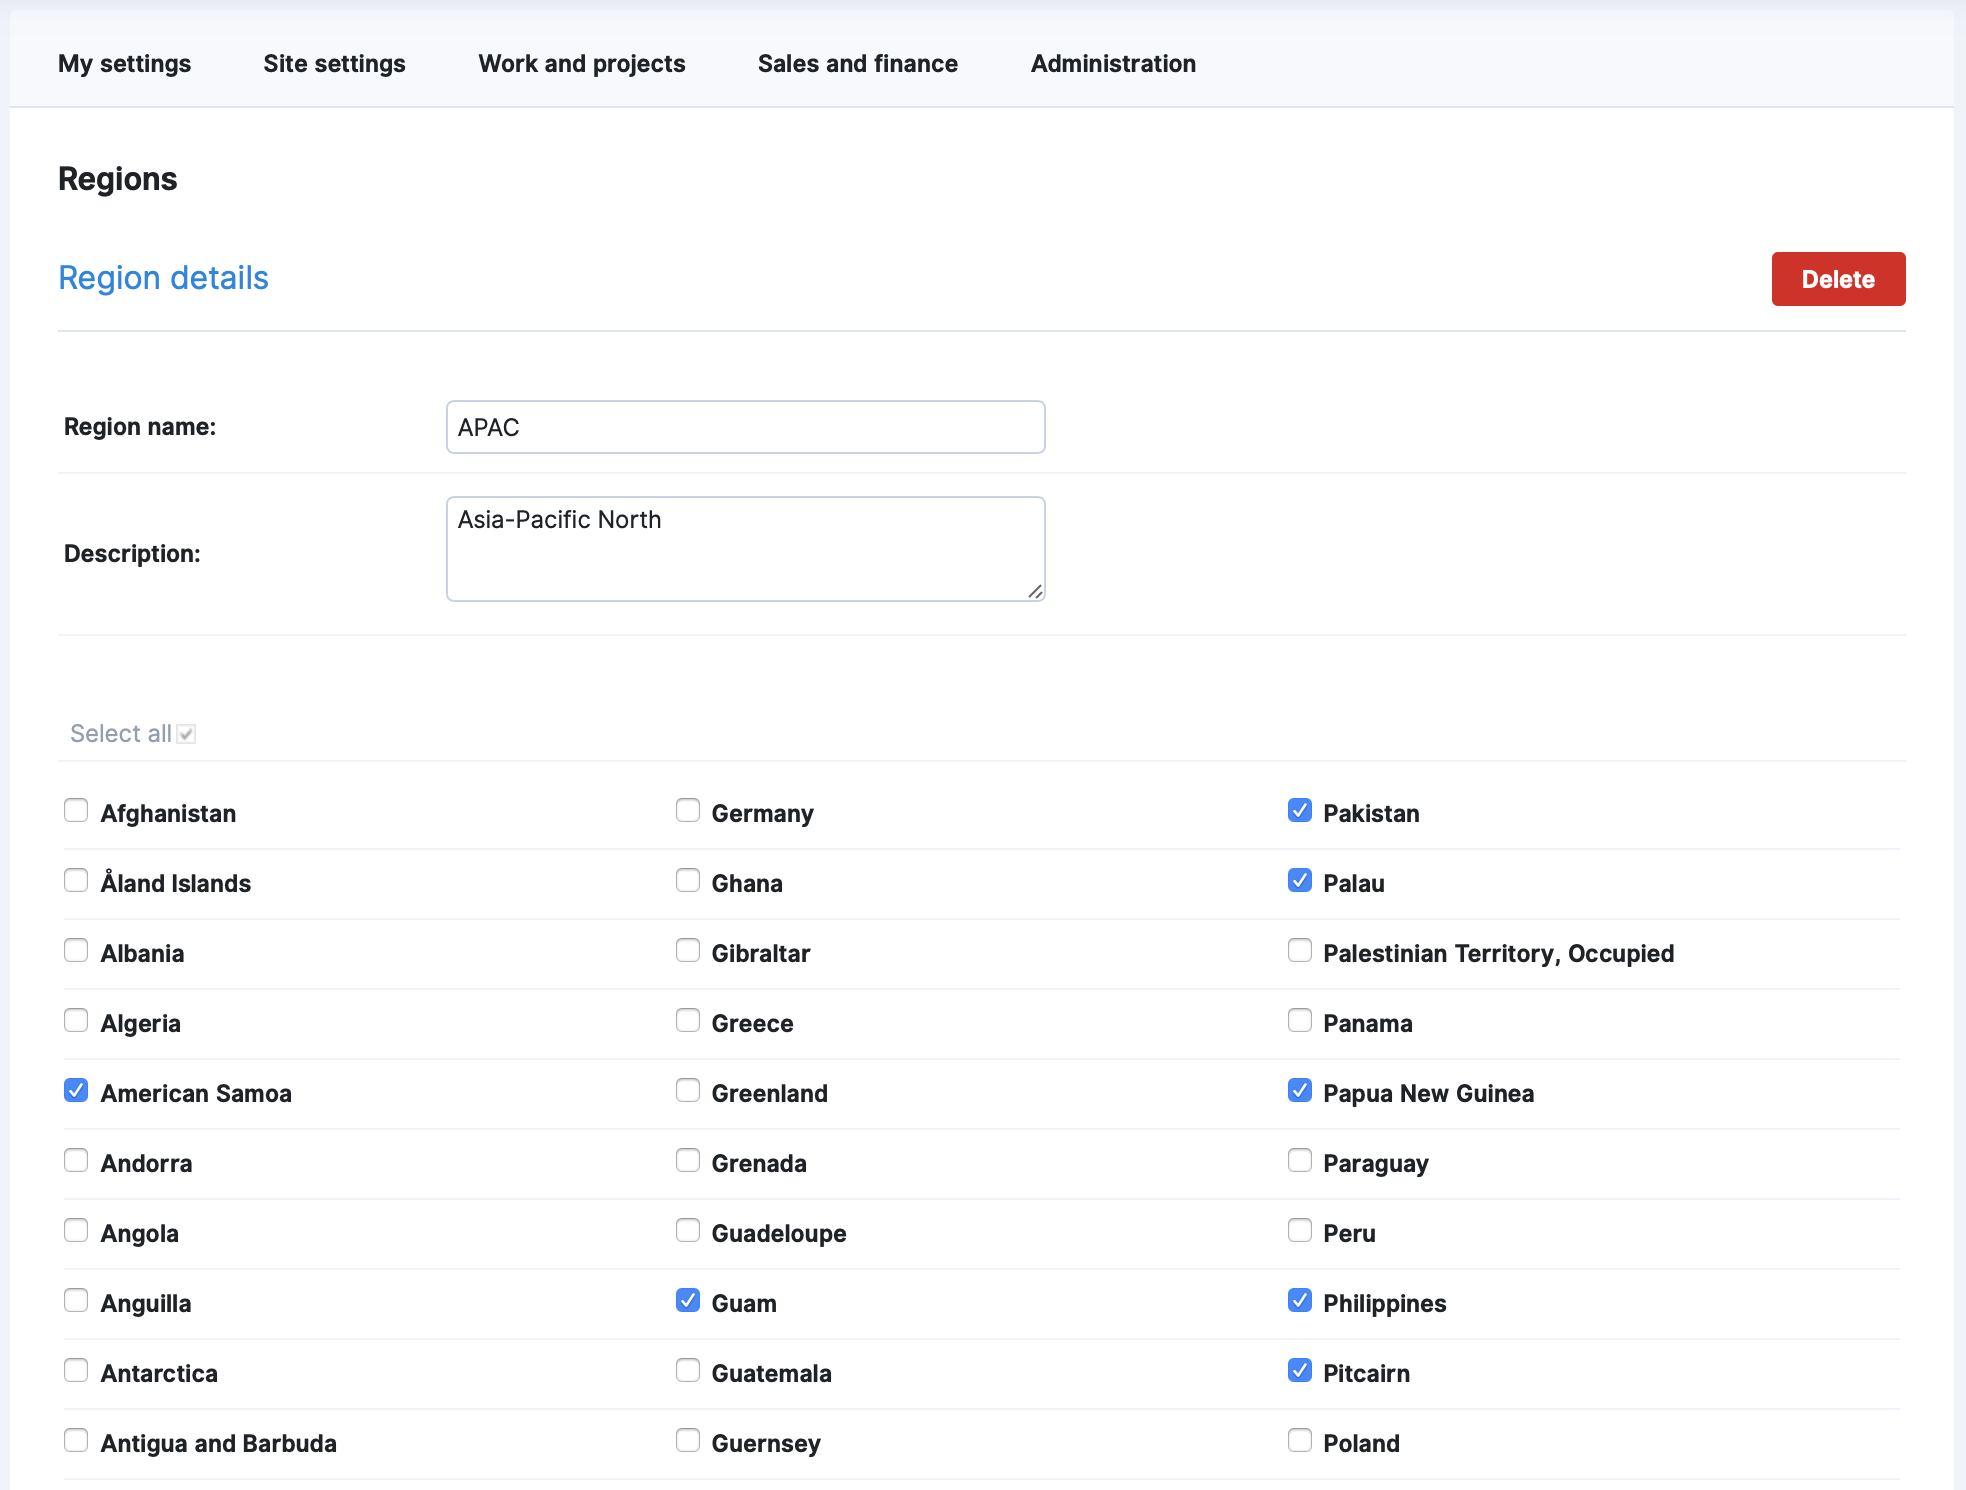
Task: Select the Angola checkbox
Action: click(x=76, y=1230)
